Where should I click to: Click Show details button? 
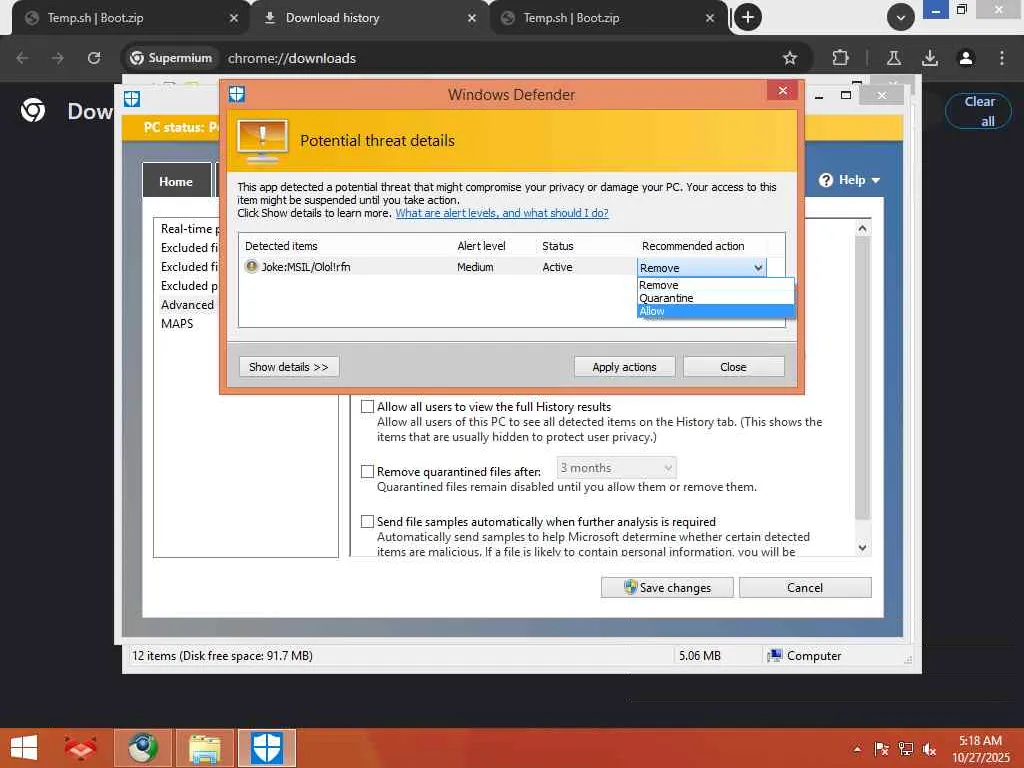(x=289, y=367)
